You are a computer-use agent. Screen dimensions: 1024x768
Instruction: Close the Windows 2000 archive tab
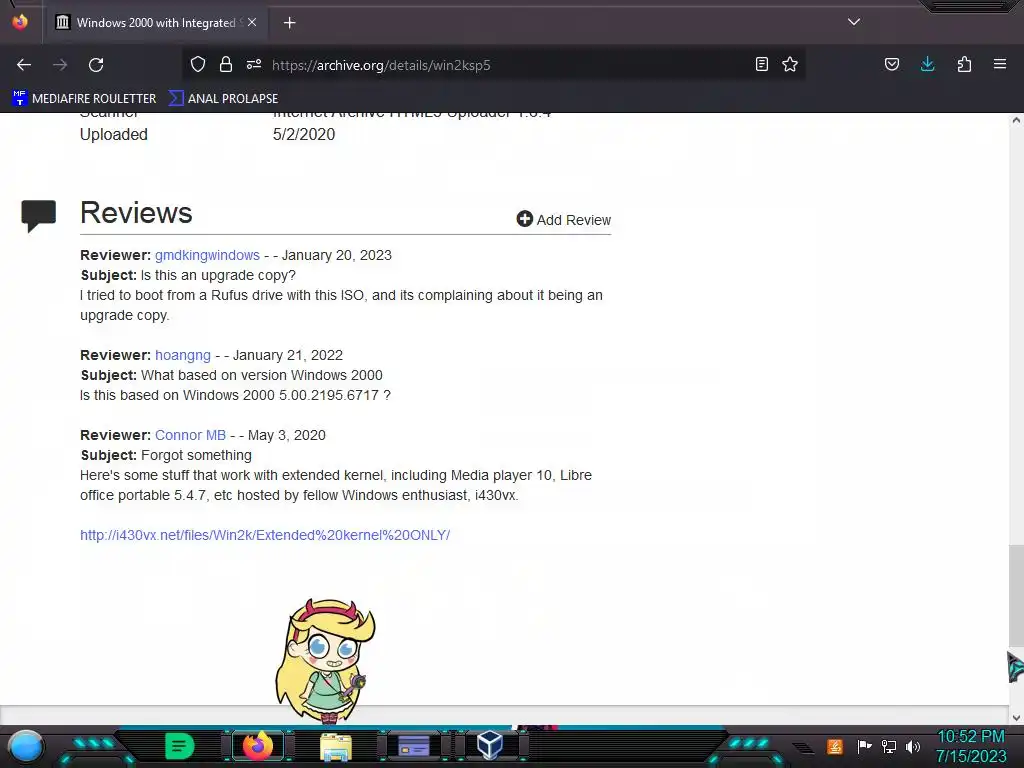[x=252, y=22]
